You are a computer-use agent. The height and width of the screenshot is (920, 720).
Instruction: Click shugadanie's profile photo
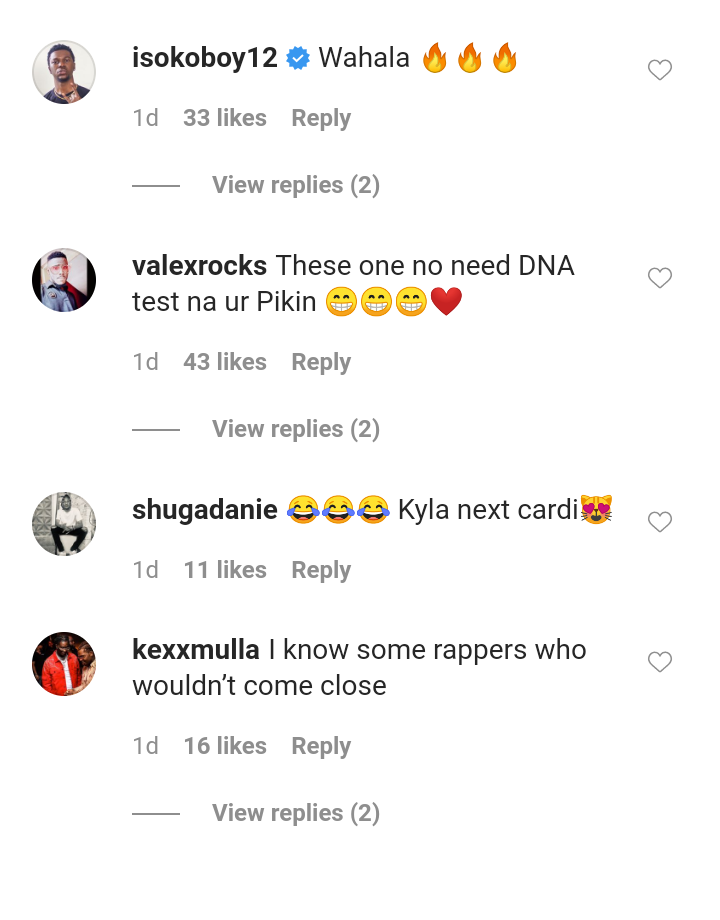pos(63,523)
